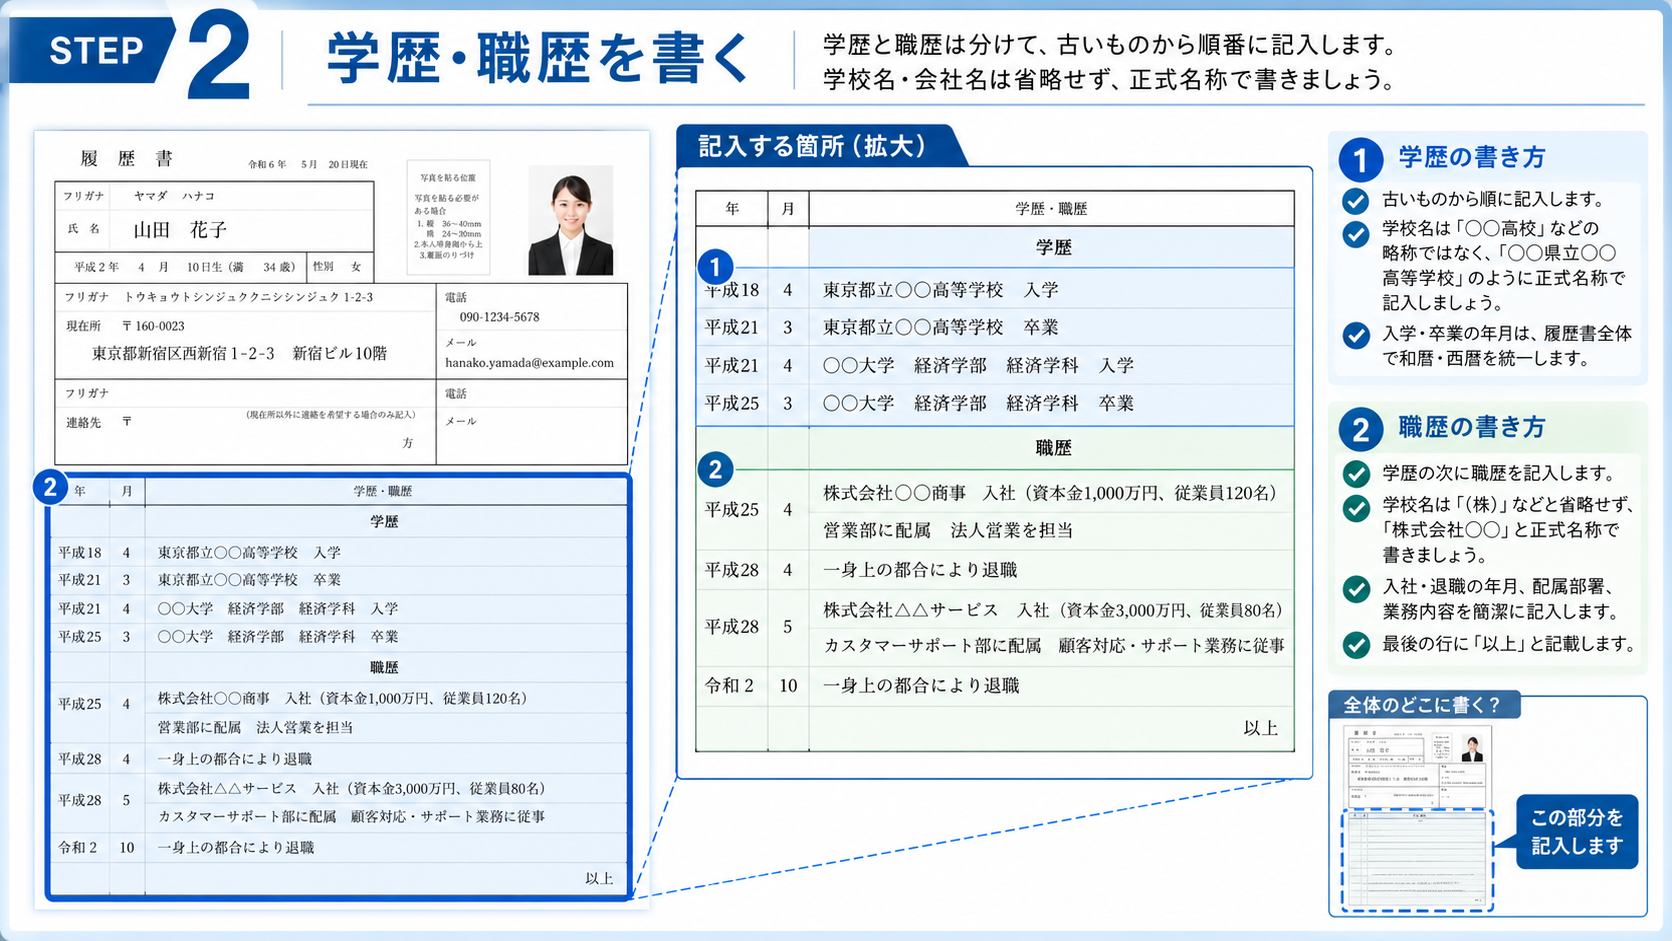Click the name 山田 花子 on the resume
Viewport: 1672px width, 941px height.
[x=181, y=230]
